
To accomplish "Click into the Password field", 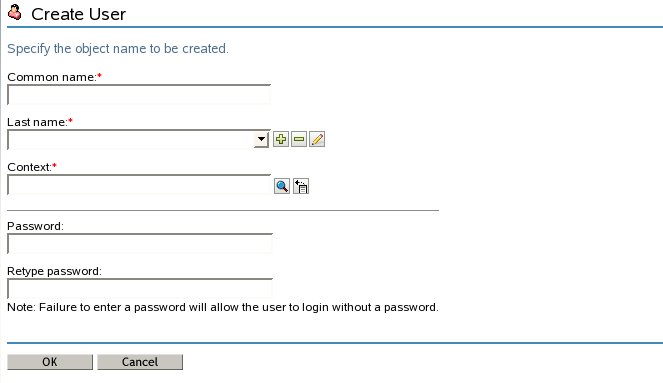I will (140, 243).
